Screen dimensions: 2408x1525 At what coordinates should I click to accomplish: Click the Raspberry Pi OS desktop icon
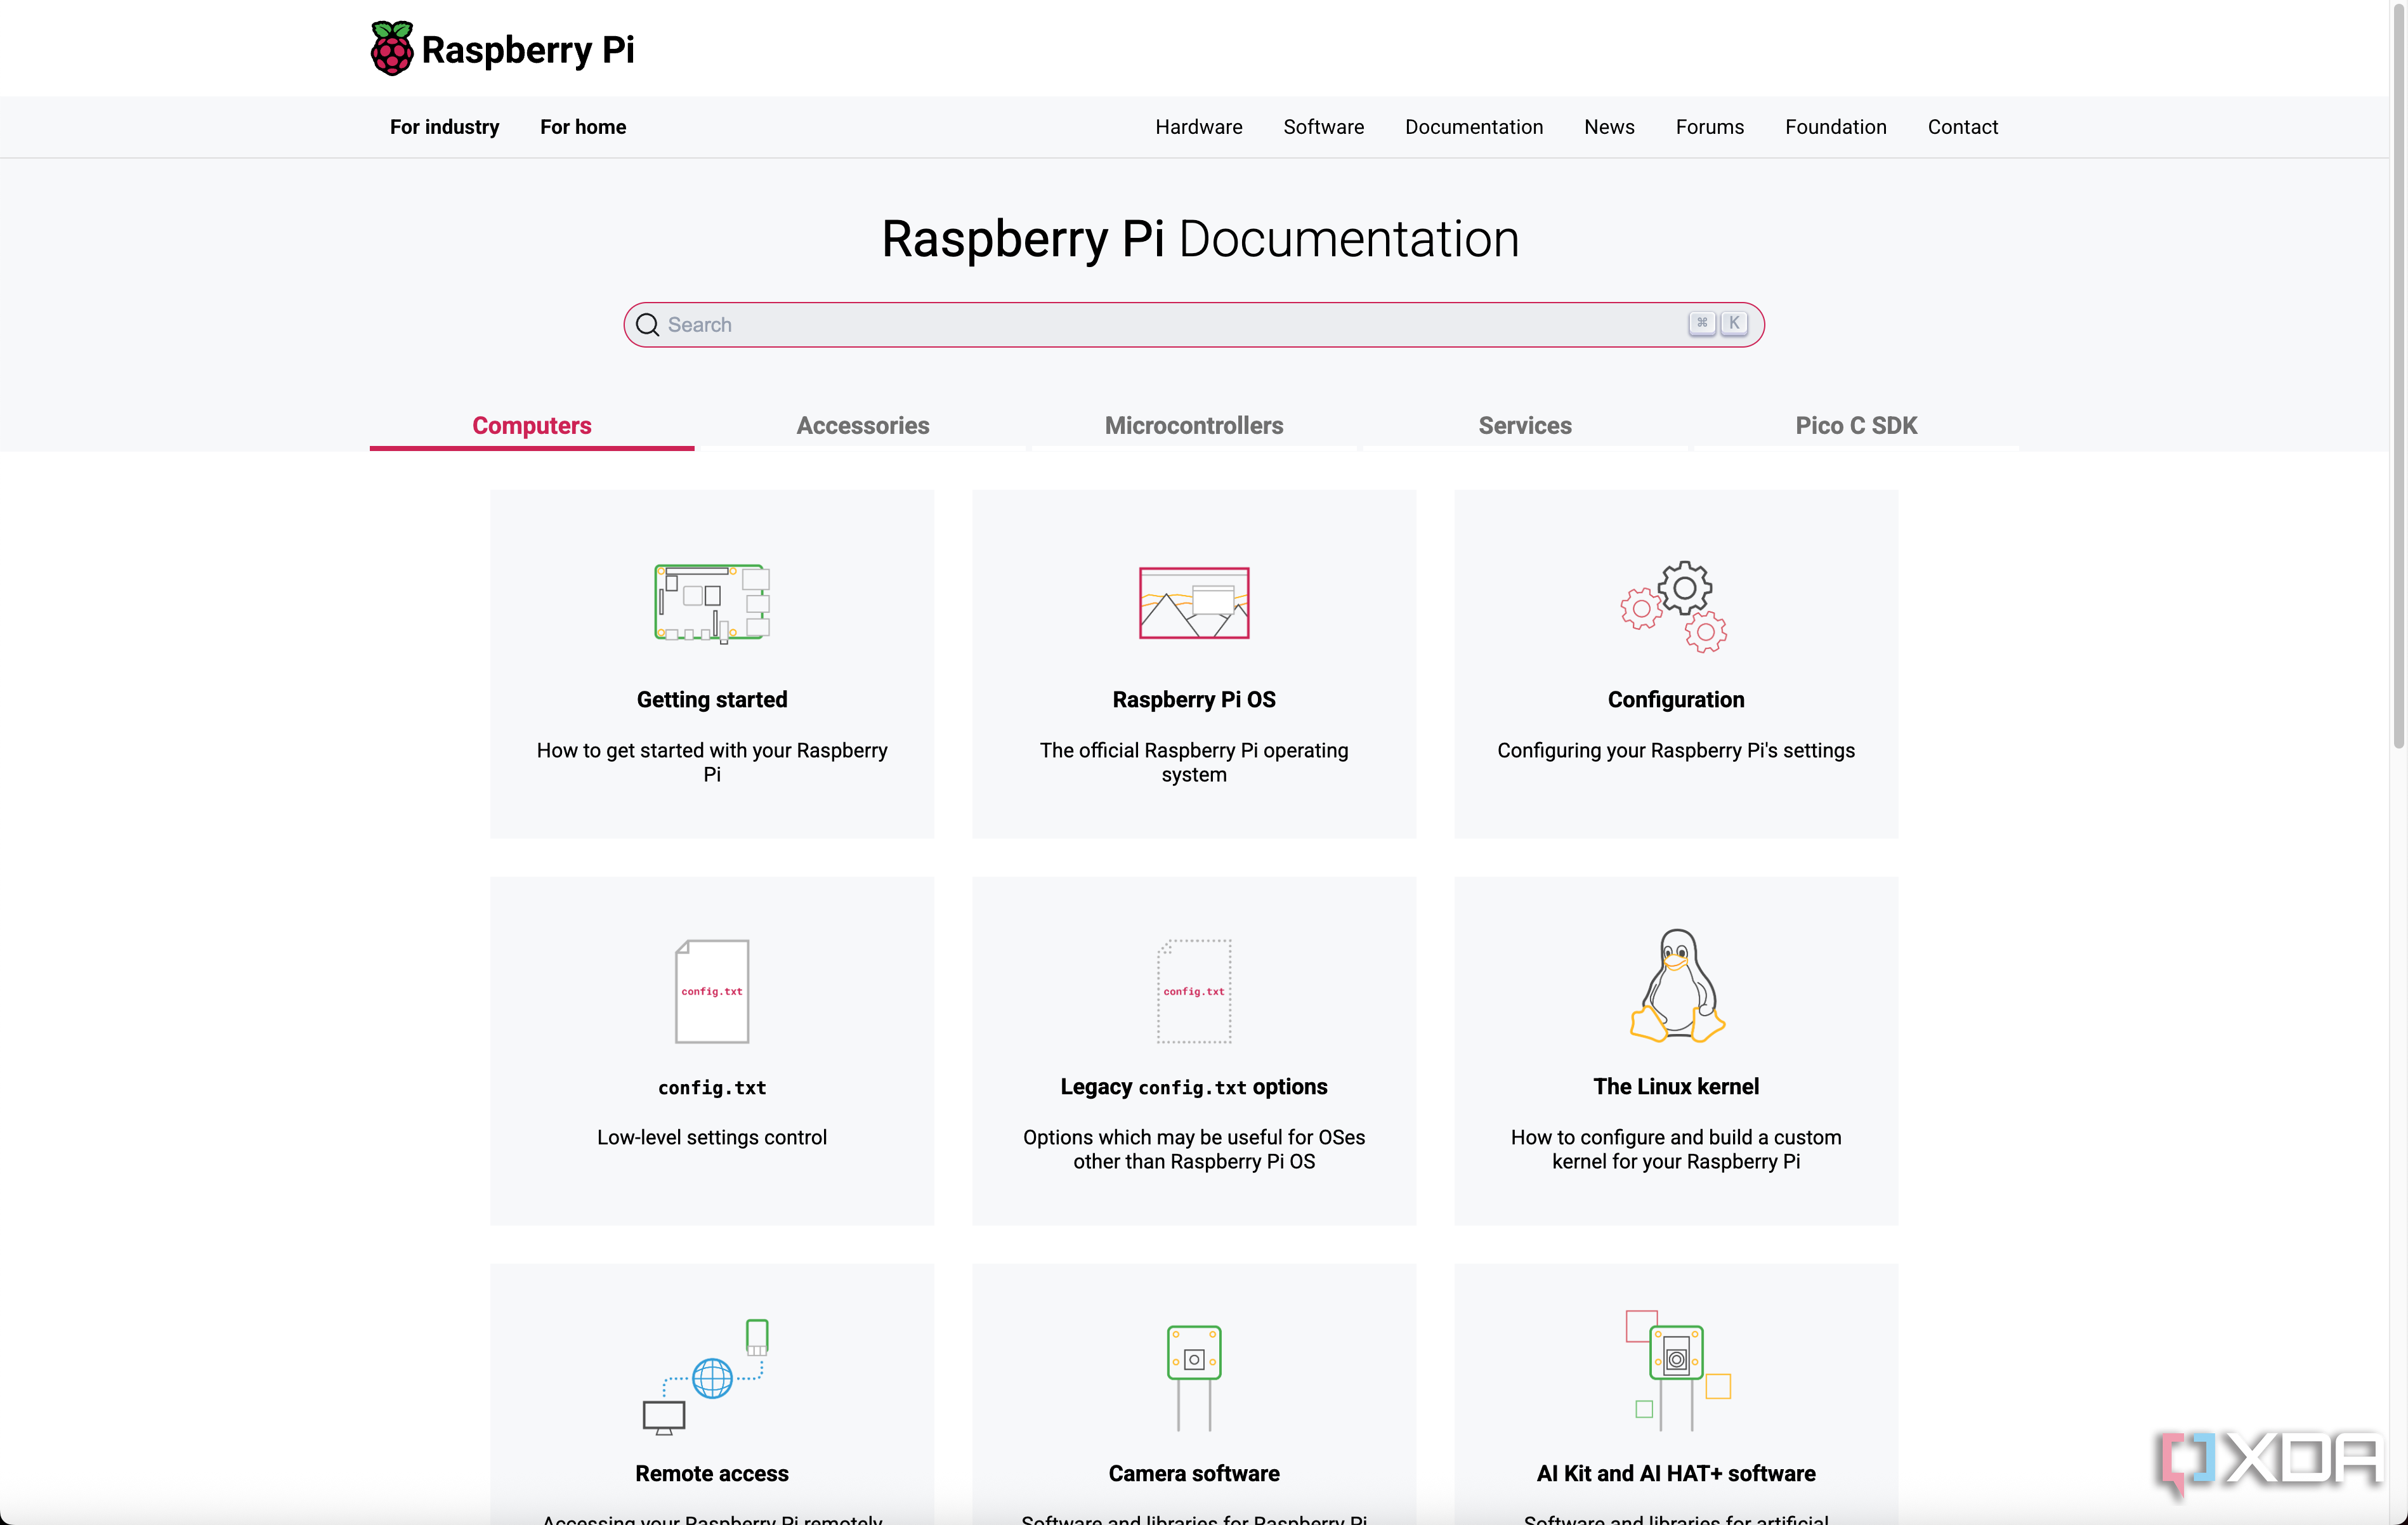click(1194, 603)
